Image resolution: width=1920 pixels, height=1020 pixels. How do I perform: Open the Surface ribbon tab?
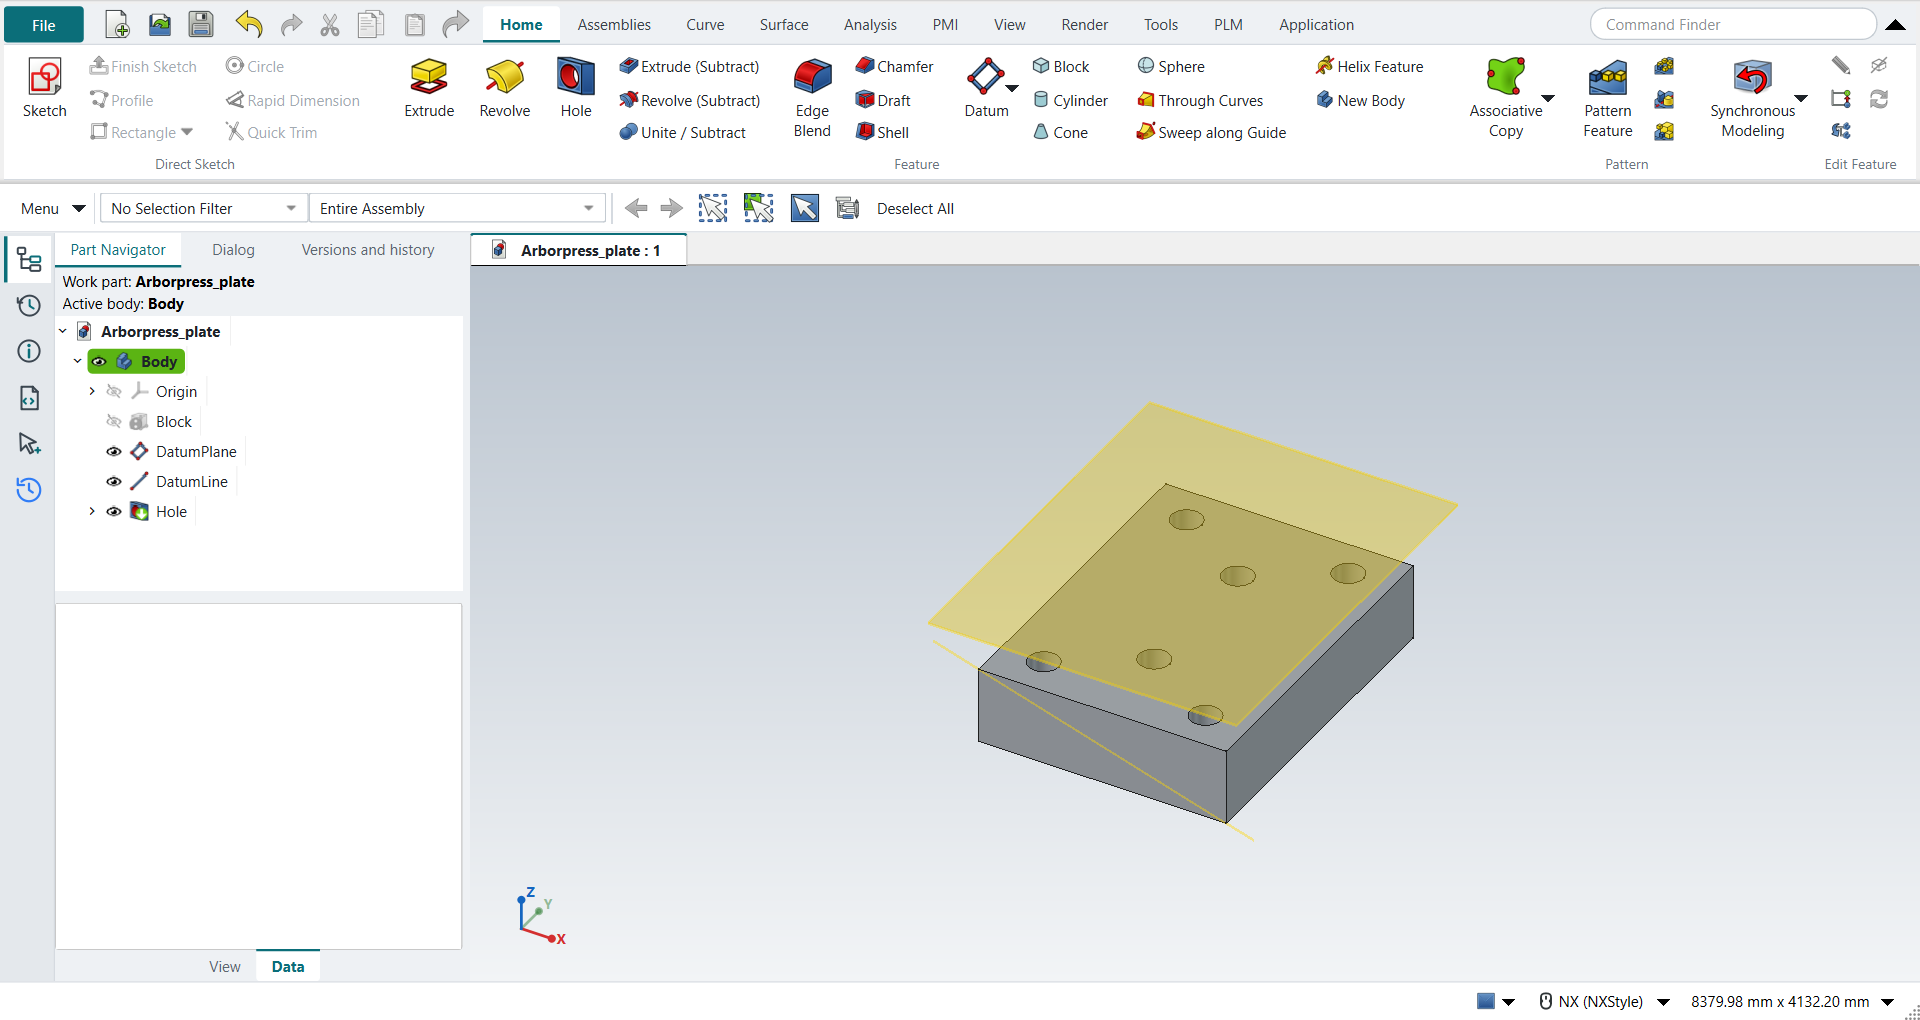784,25
